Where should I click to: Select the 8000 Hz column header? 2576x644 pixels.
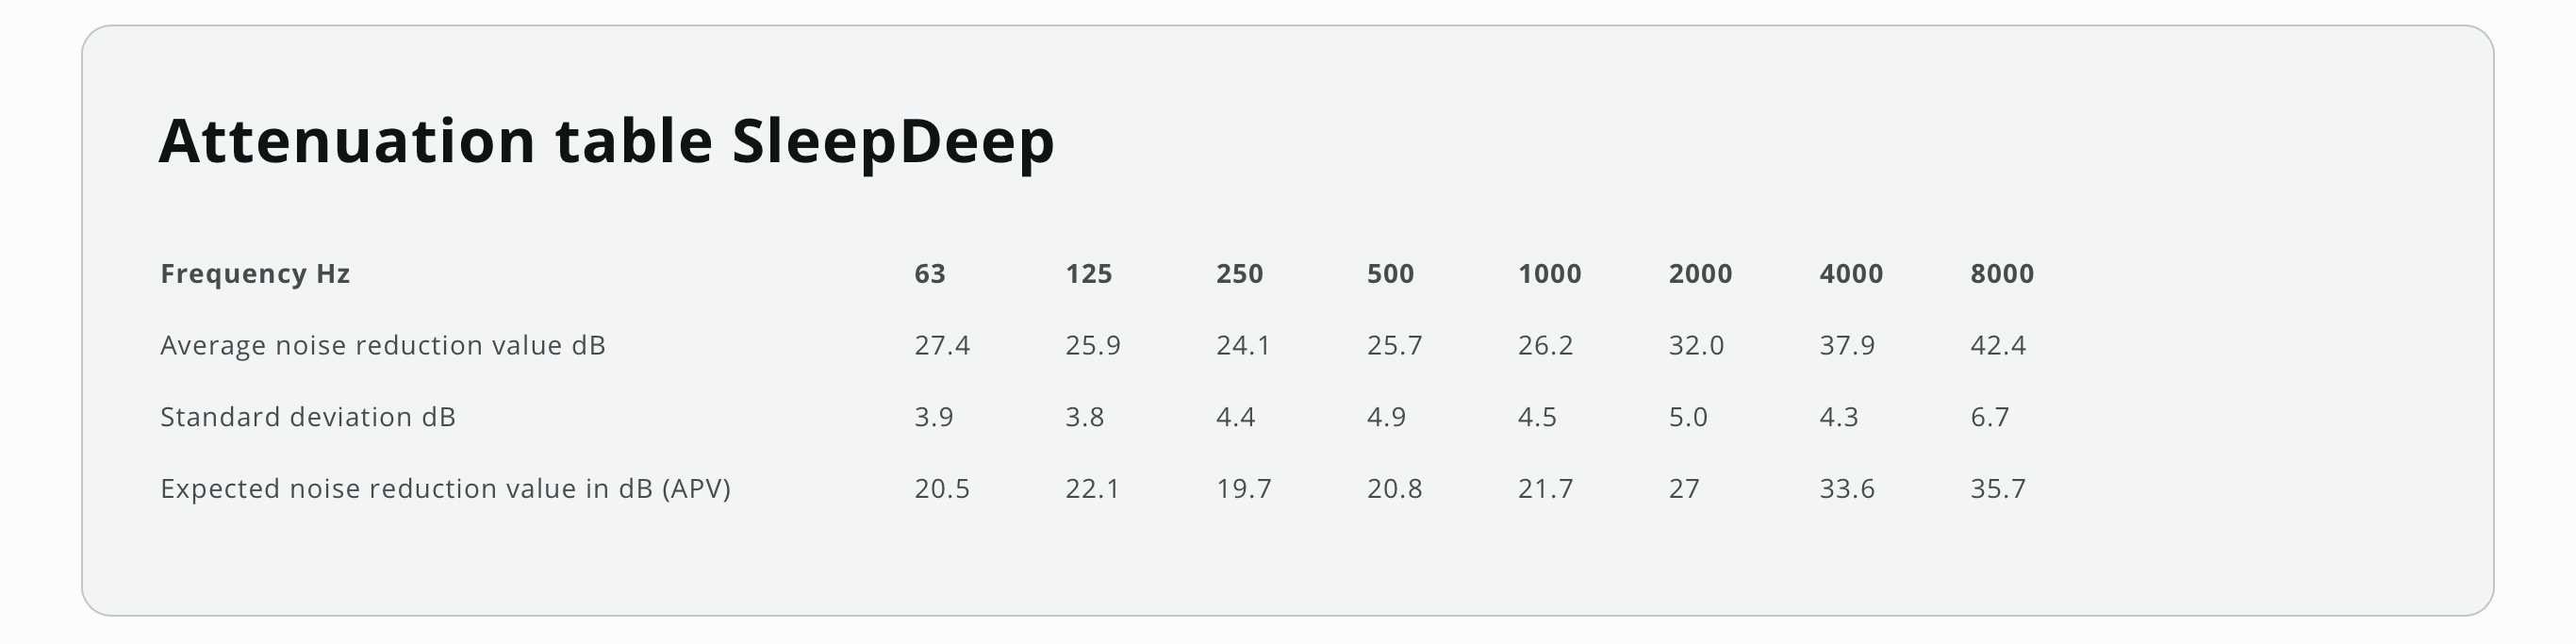pos(2002,274)
